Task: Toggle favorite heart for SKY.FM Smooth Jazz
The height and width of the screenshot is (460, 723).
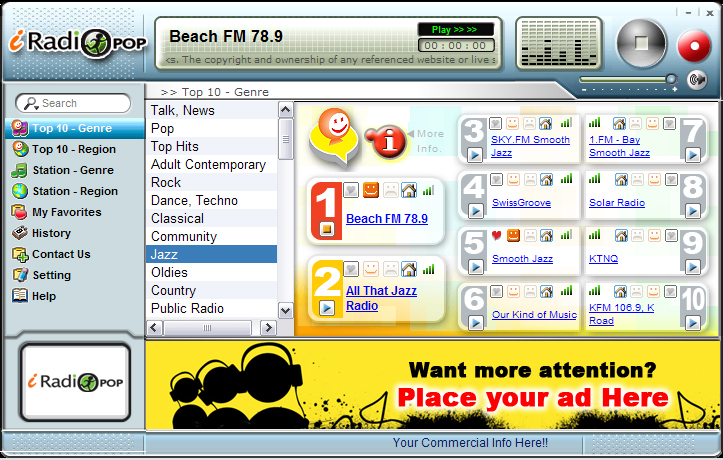Action: pos(496,123)
